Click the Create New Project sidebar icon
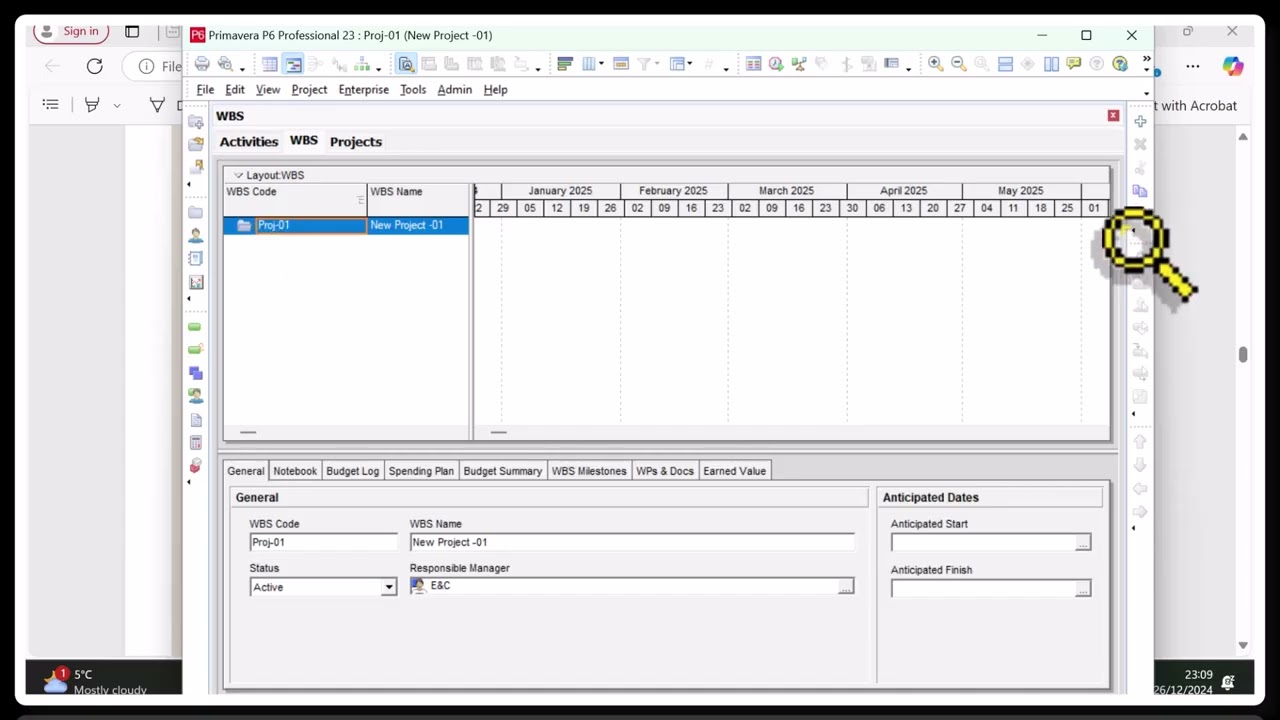The width and height of the screenshot is (1280, 720). pos(195,121)
